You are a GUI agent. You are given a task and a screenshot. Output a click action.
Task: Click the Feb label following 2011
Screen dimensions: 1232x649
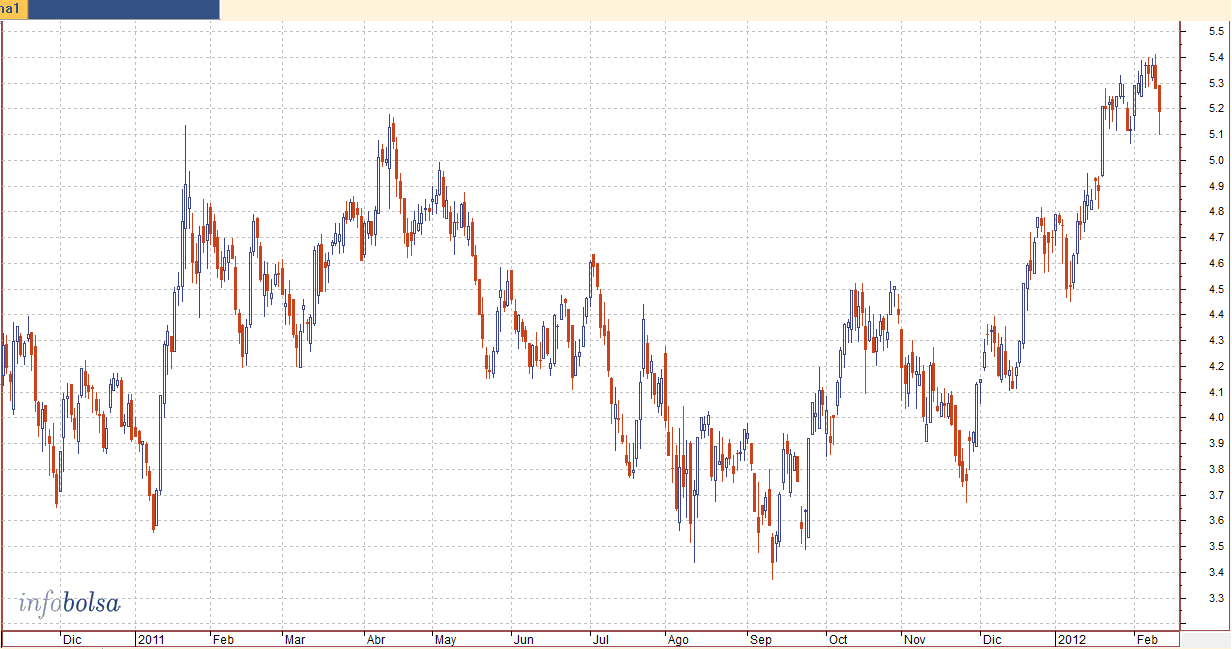tap(223, 639)
